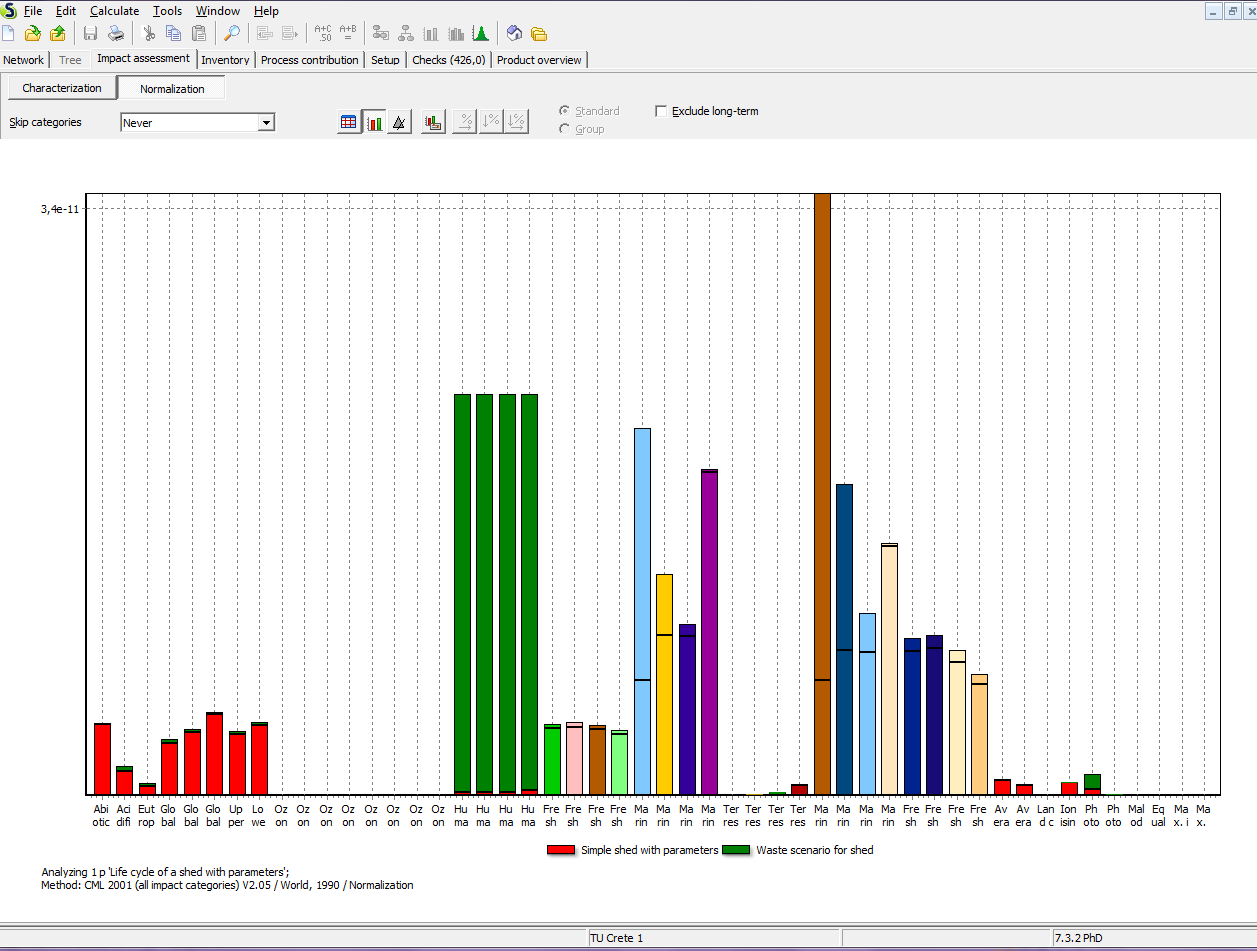Open the Window menu
The image size is (1257, 951).
(x=217, y=11)
